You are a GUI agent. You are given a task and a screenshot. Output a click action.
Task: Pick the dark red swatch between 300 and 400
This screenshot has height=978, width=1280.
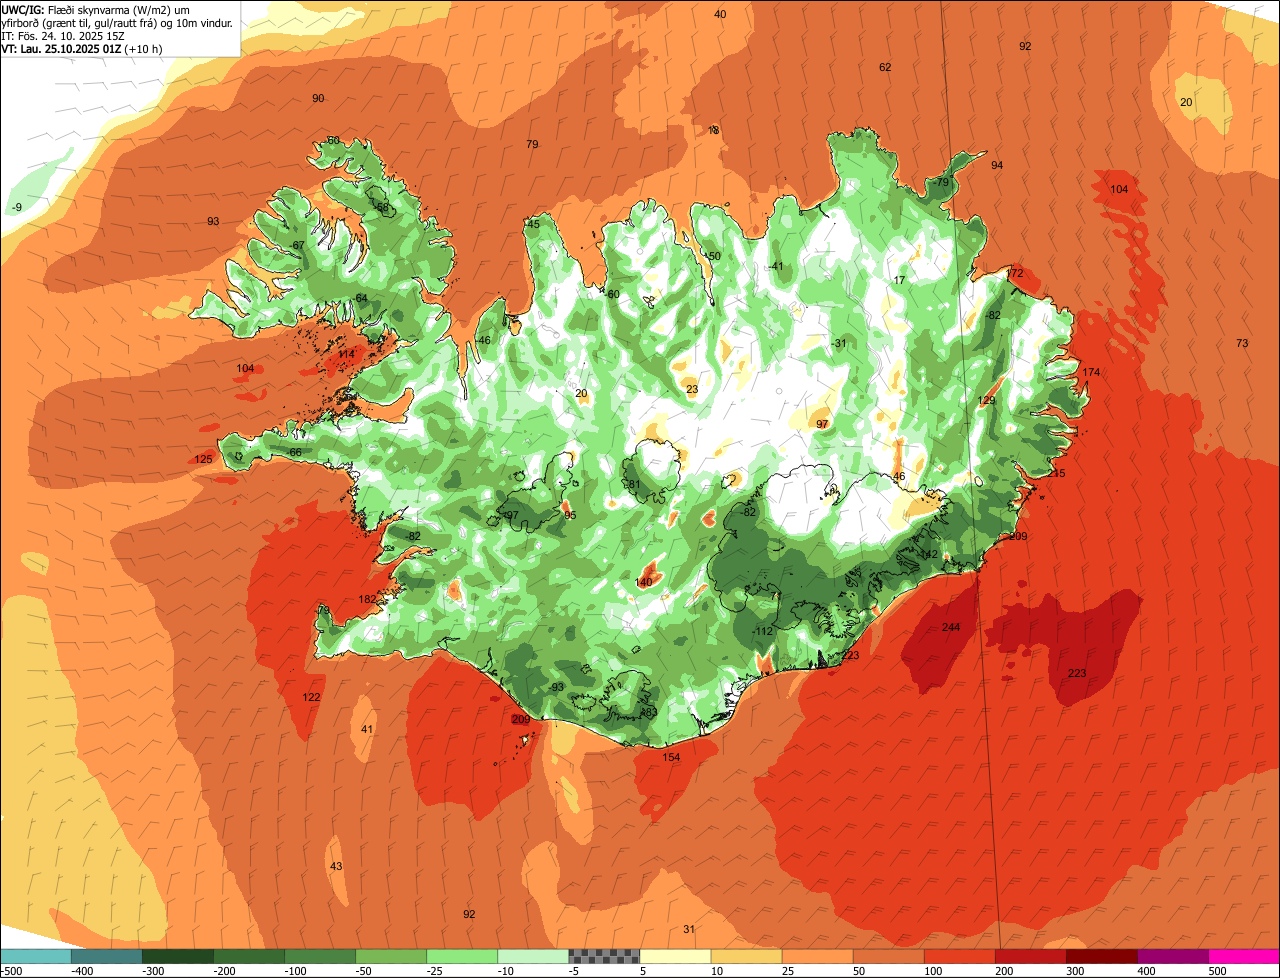coord(1101,955)
